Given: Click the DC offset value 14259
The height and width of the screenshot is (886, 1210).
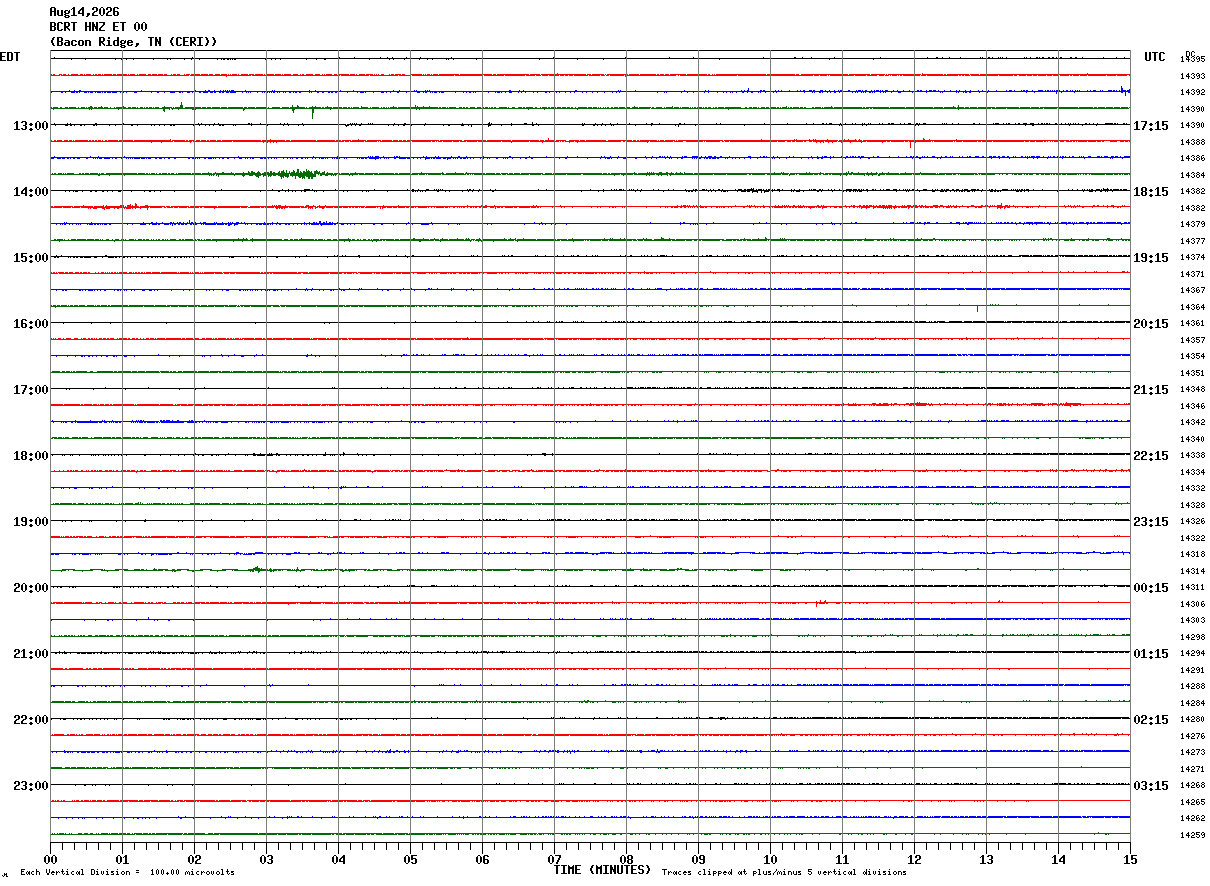Looking at the screenshot, I should coord(1192,835).
